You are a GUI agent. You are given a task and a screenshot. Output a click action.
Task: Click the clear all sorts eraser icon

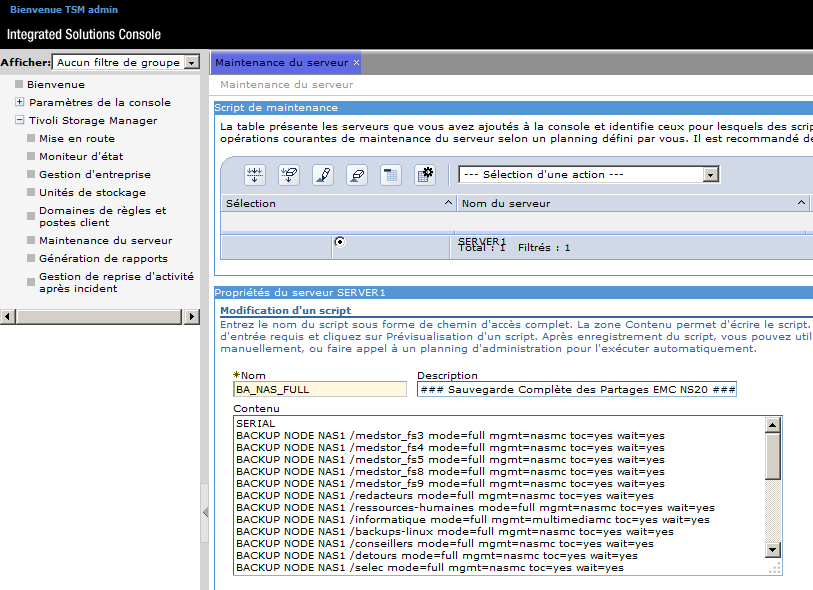[x=357, y=175]
